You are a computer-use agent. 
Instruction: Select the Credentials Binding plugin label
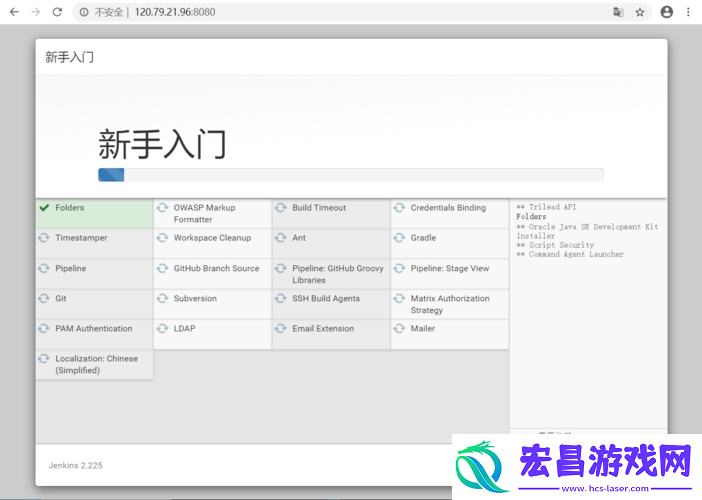point(448,208)
